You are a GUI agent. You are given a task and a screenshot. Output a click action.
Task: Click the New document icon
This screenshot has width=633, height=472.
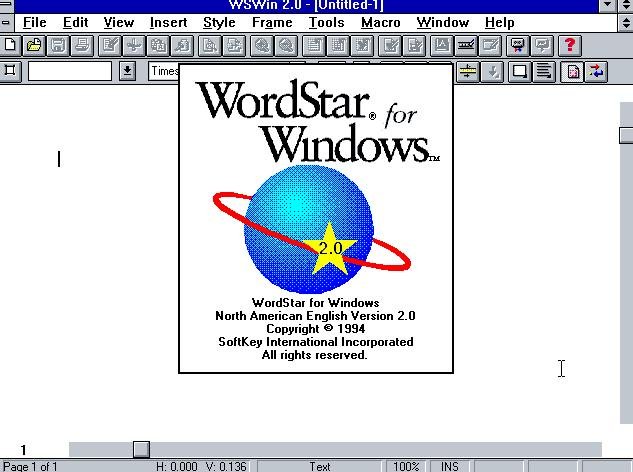pos(10,45)
